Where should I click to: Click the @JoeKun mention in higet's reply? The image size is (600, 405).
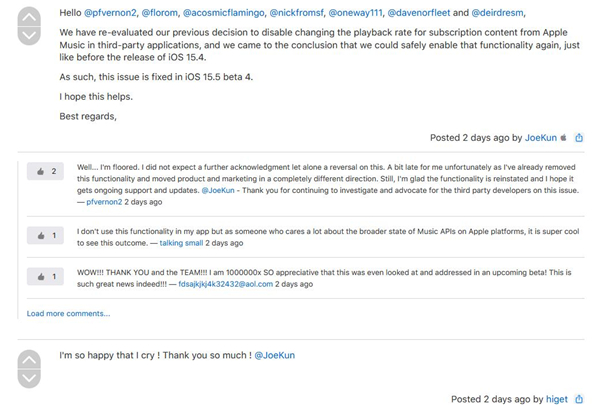click(x=274, y=355)
